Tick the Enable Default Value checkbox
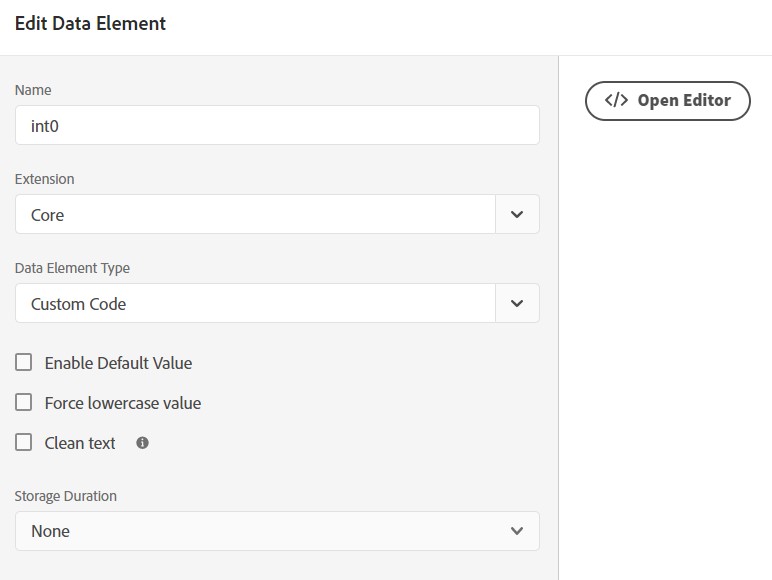772x580 pixels. 24,363
